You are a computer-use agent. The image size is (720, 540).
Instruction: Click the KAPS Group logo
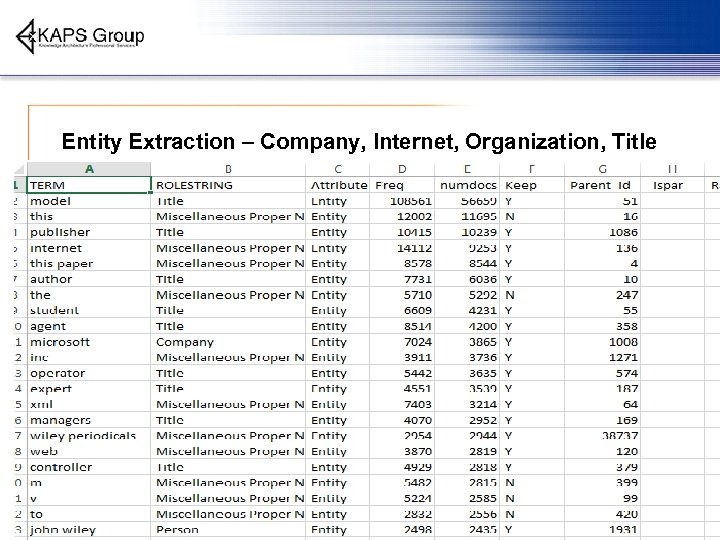tap(80, 37)
